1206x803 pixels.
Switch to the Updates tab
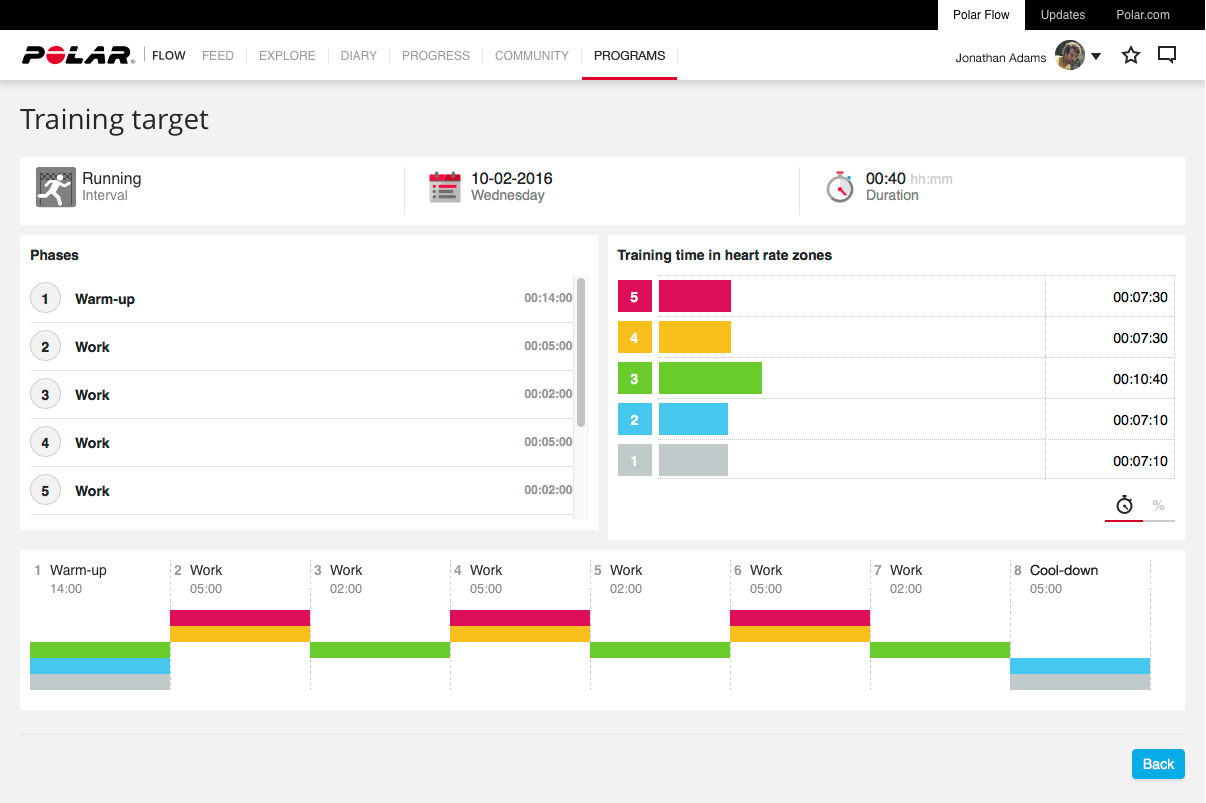tap(1062, 15)
